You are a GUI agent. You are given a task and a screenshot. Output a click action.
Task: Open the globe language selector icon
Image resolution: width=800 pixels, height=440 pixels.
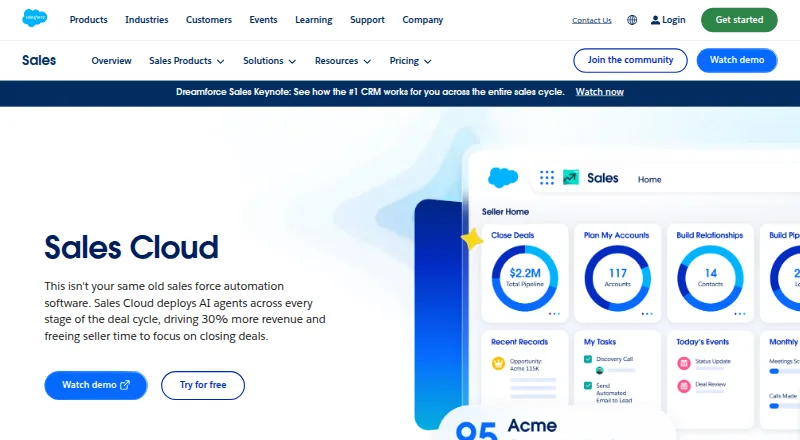pos(632,20)
